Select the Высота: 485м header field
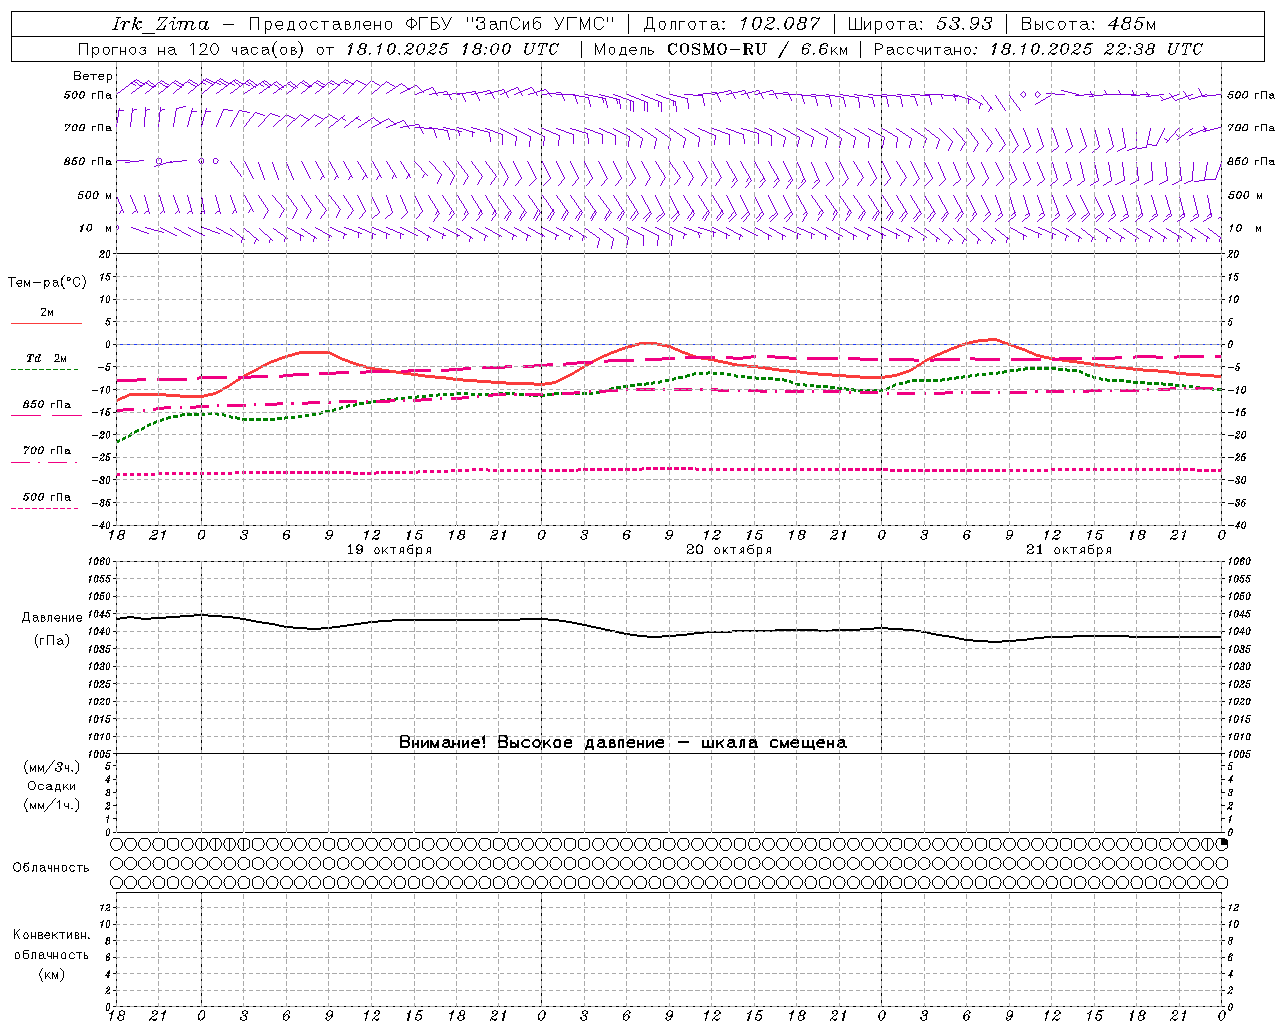This screenshot has height=1024, width=1280. tap(1089, 24)
